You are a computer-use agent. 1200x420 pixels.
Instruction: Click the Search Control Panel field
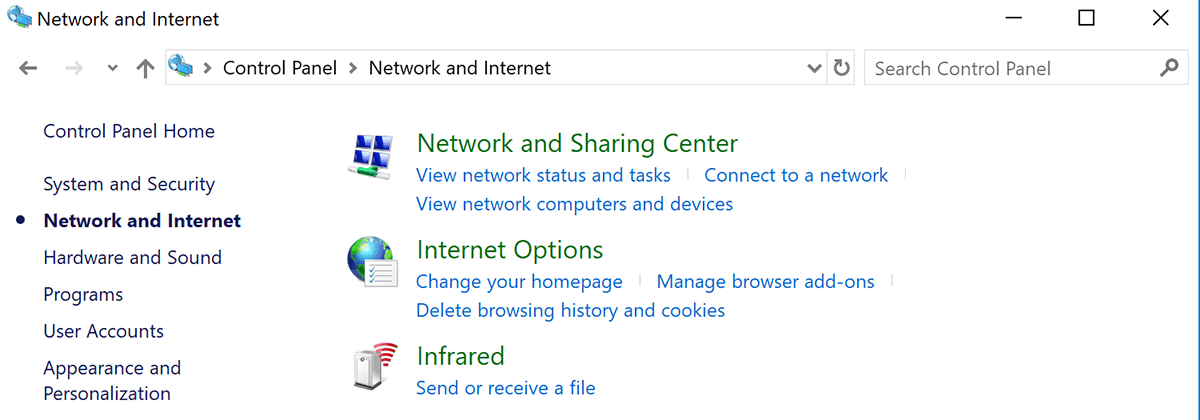(x=1010, y=69)
